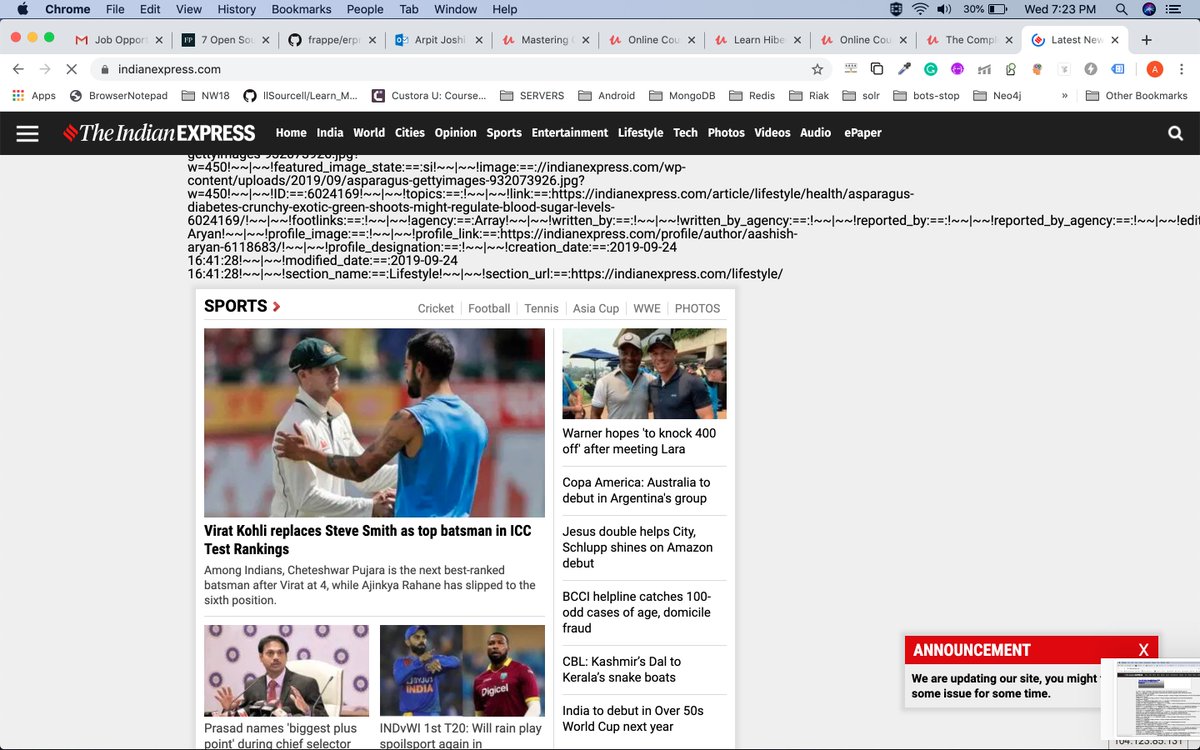Open the Chrome three-dot menu
This screenshot has height=750, width=1200.
point(1180,70)
